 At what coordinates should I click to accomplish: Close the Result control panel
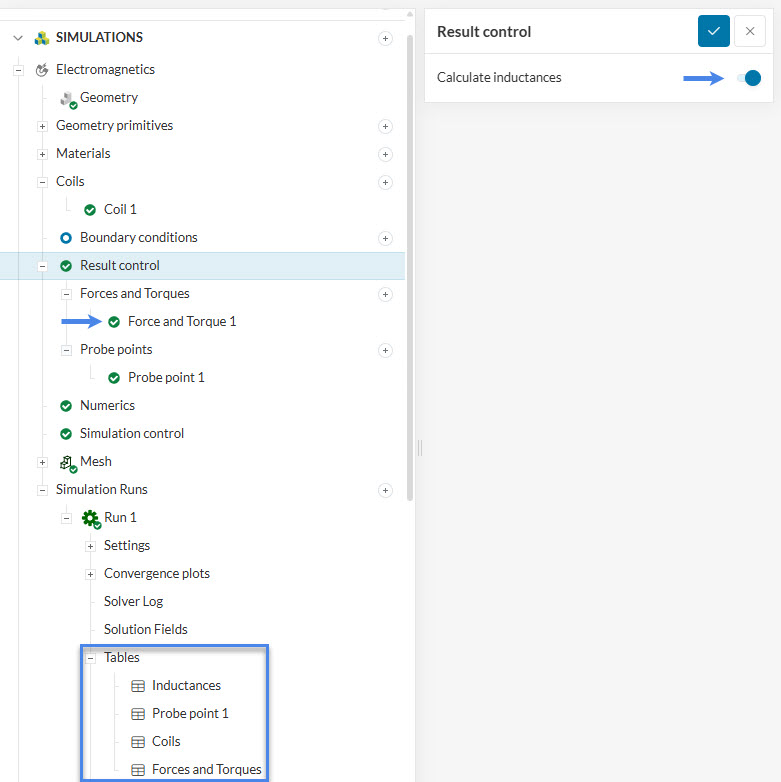coord(750,31)
